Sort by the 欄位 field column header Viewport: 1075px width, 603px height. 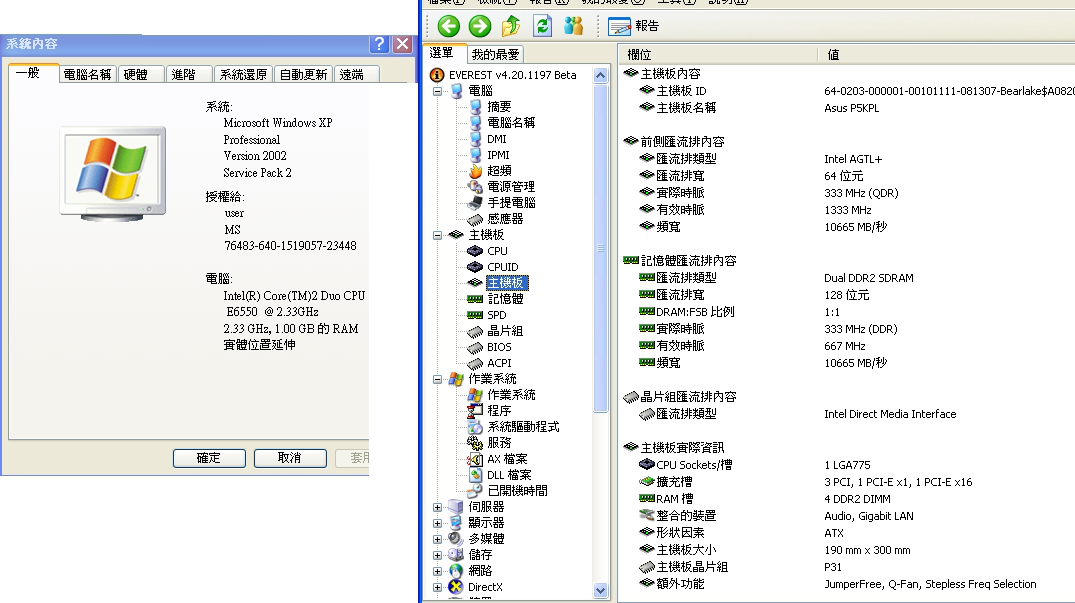click(x=719, y=54)
